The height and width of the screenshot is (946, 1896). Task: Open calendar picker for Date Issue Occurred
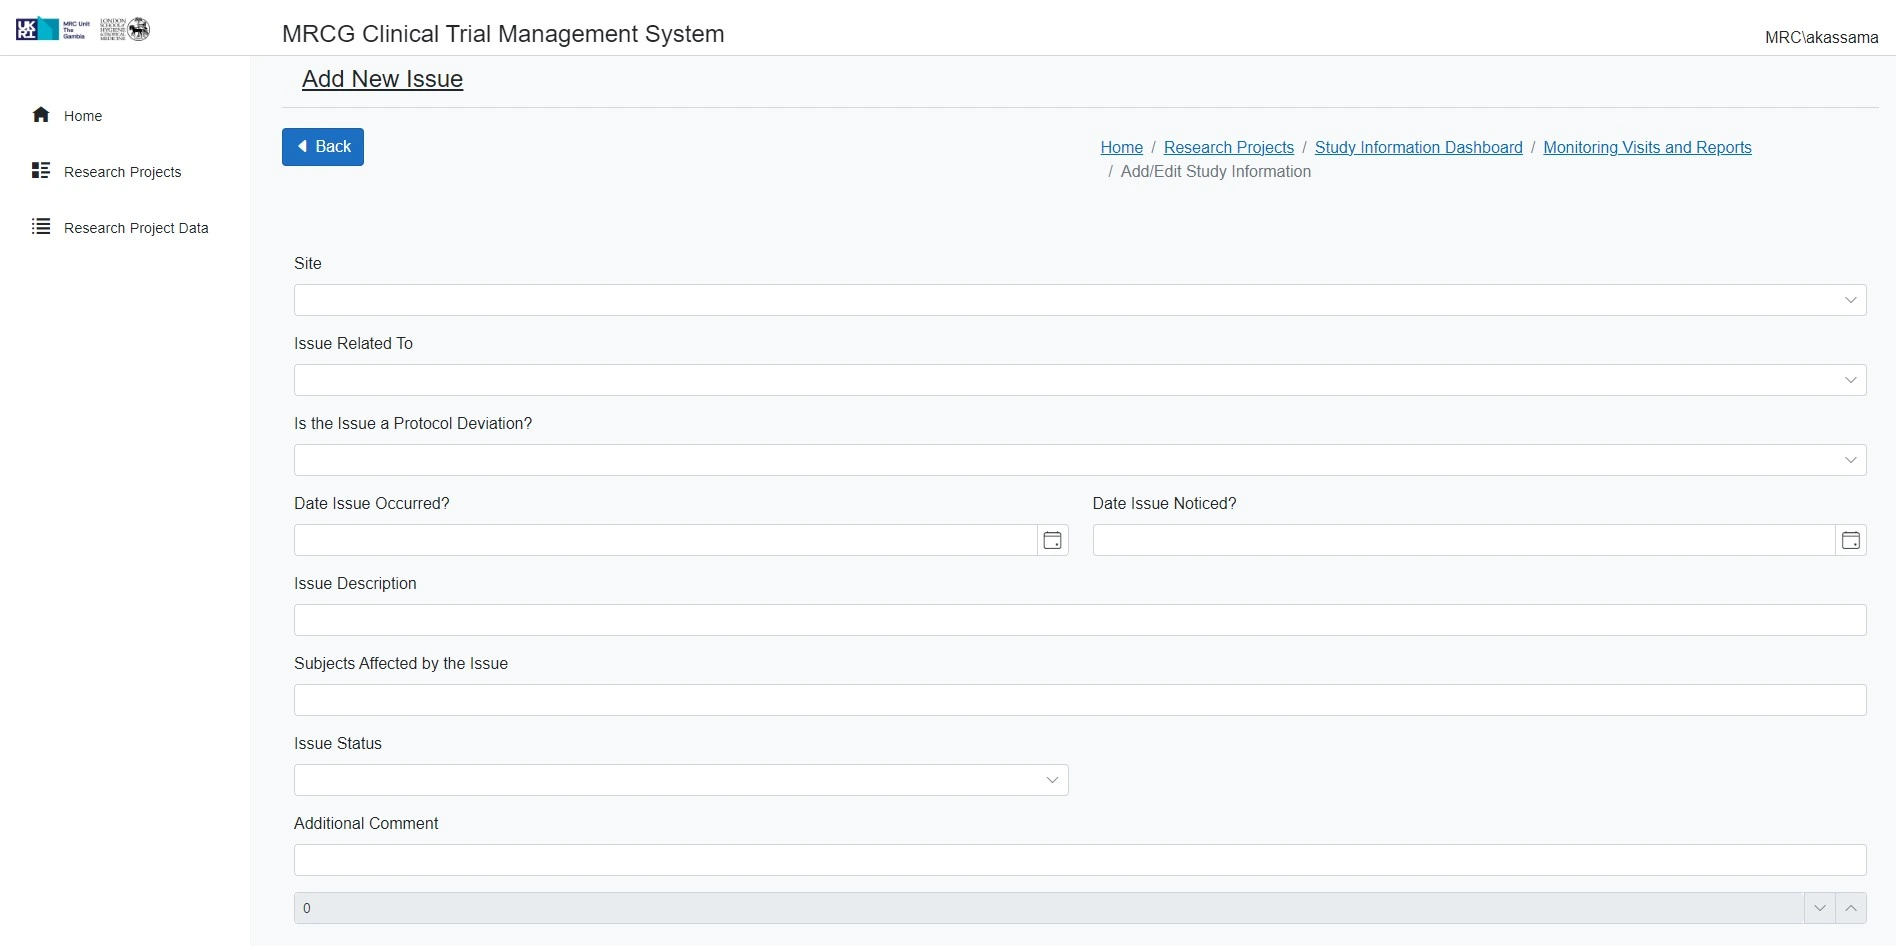[x=1052, y=540]
